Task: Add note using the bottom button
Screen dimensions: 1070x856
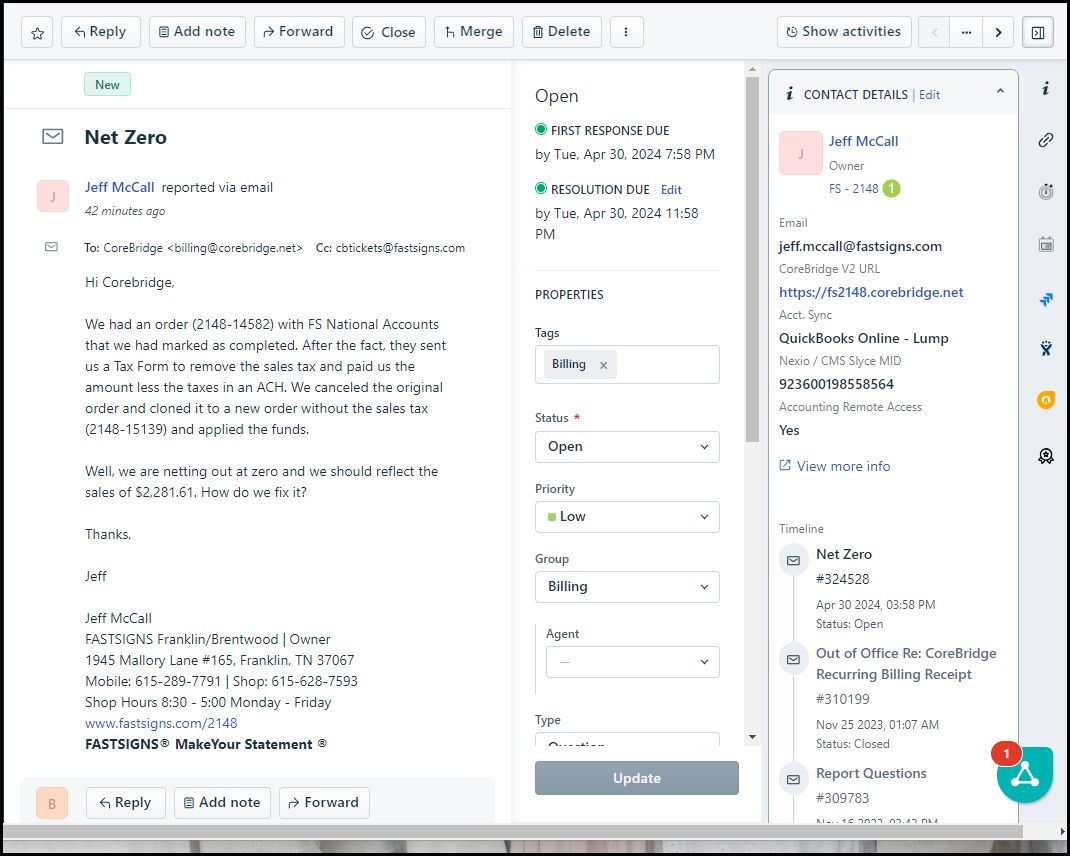Action: 222,803
